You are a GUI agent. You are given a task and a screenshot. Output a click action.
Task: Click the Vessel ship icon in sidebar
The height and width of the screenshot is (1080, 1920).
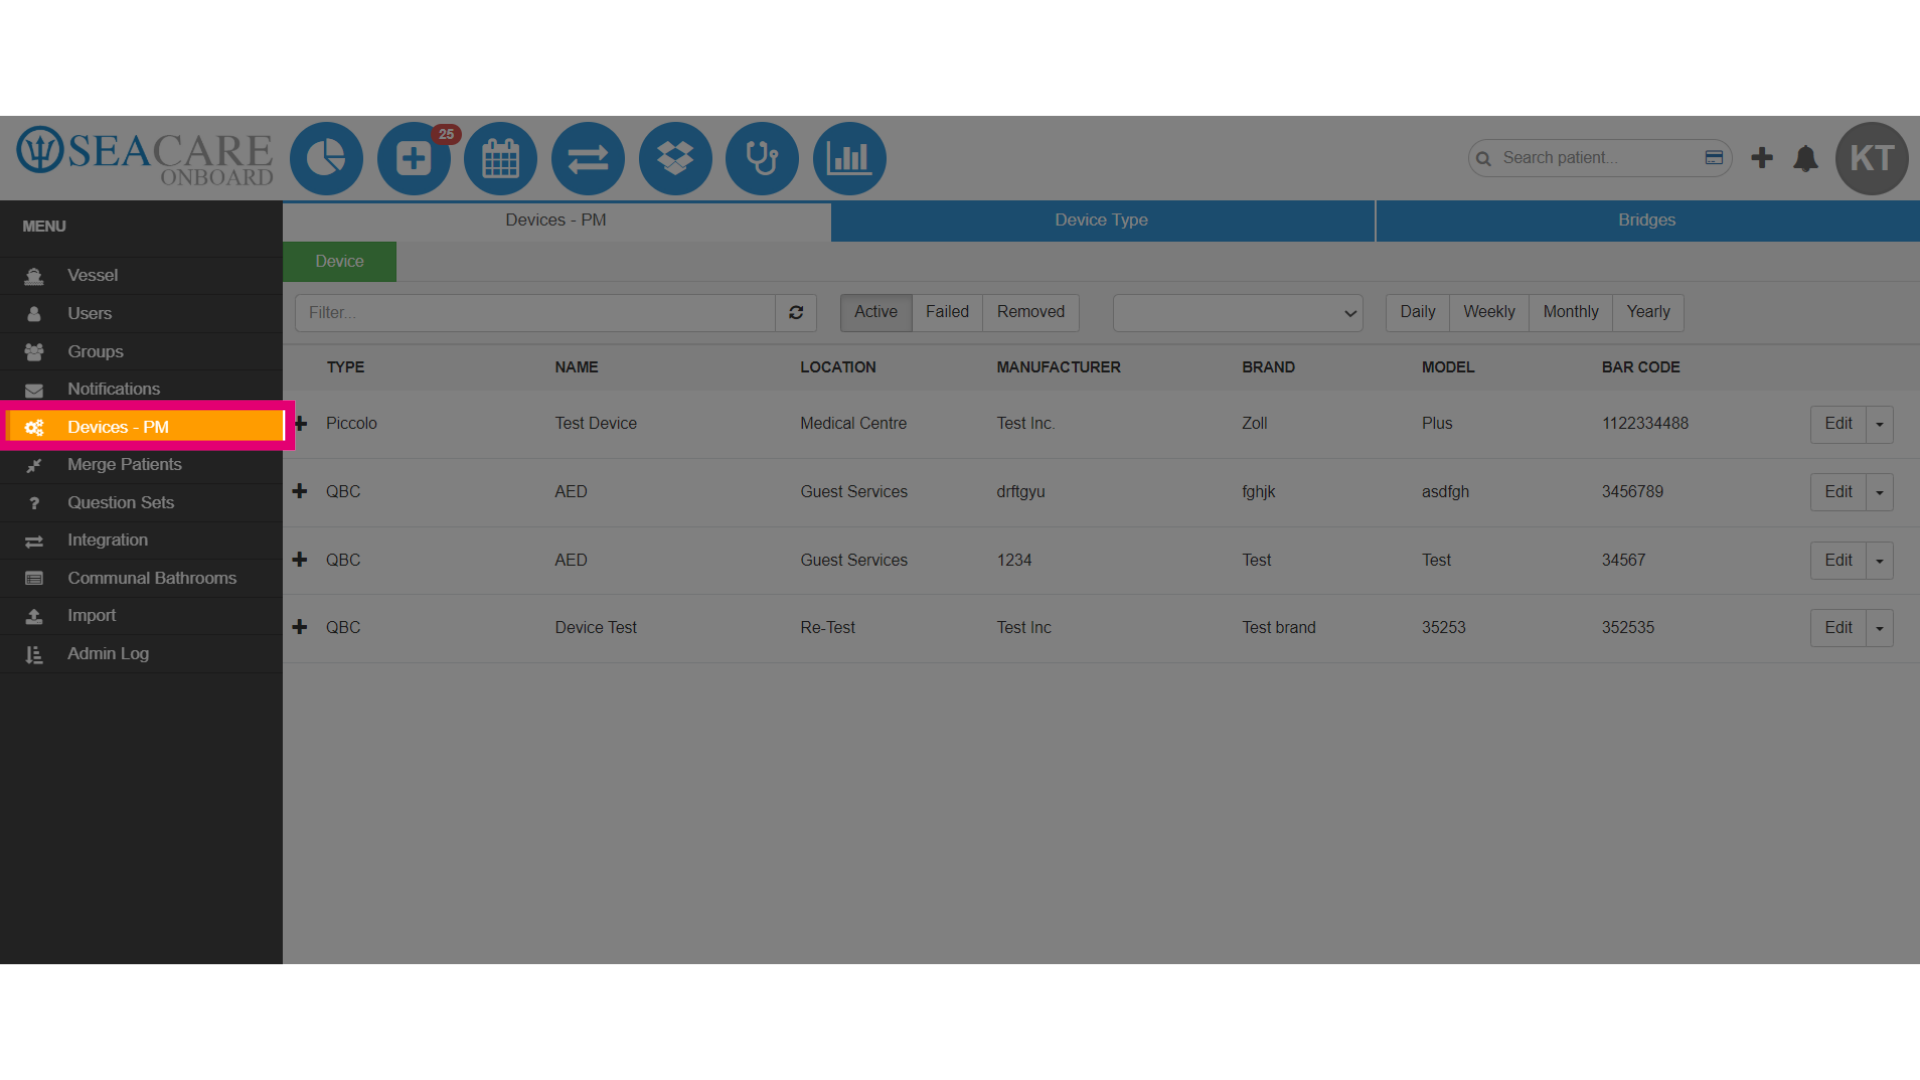(34, 276)
